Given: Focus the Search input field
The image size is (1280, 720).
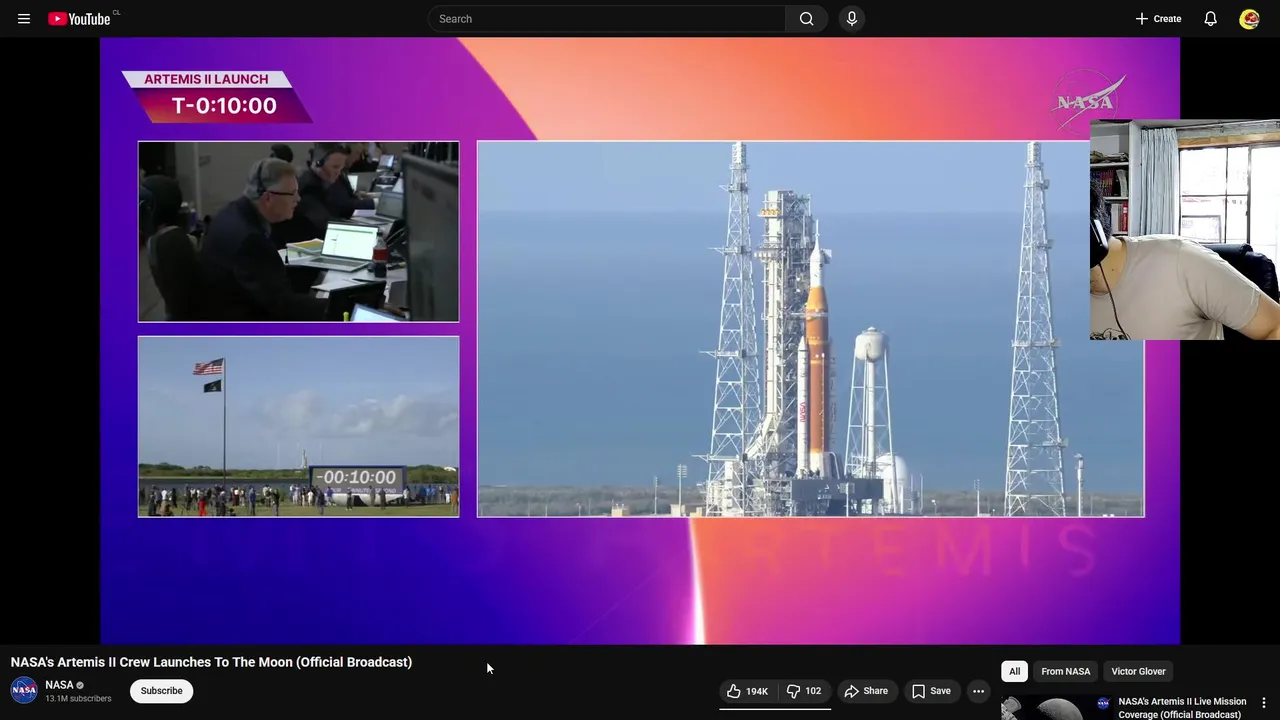Looking at the screenshot, I should pos(607,19).
